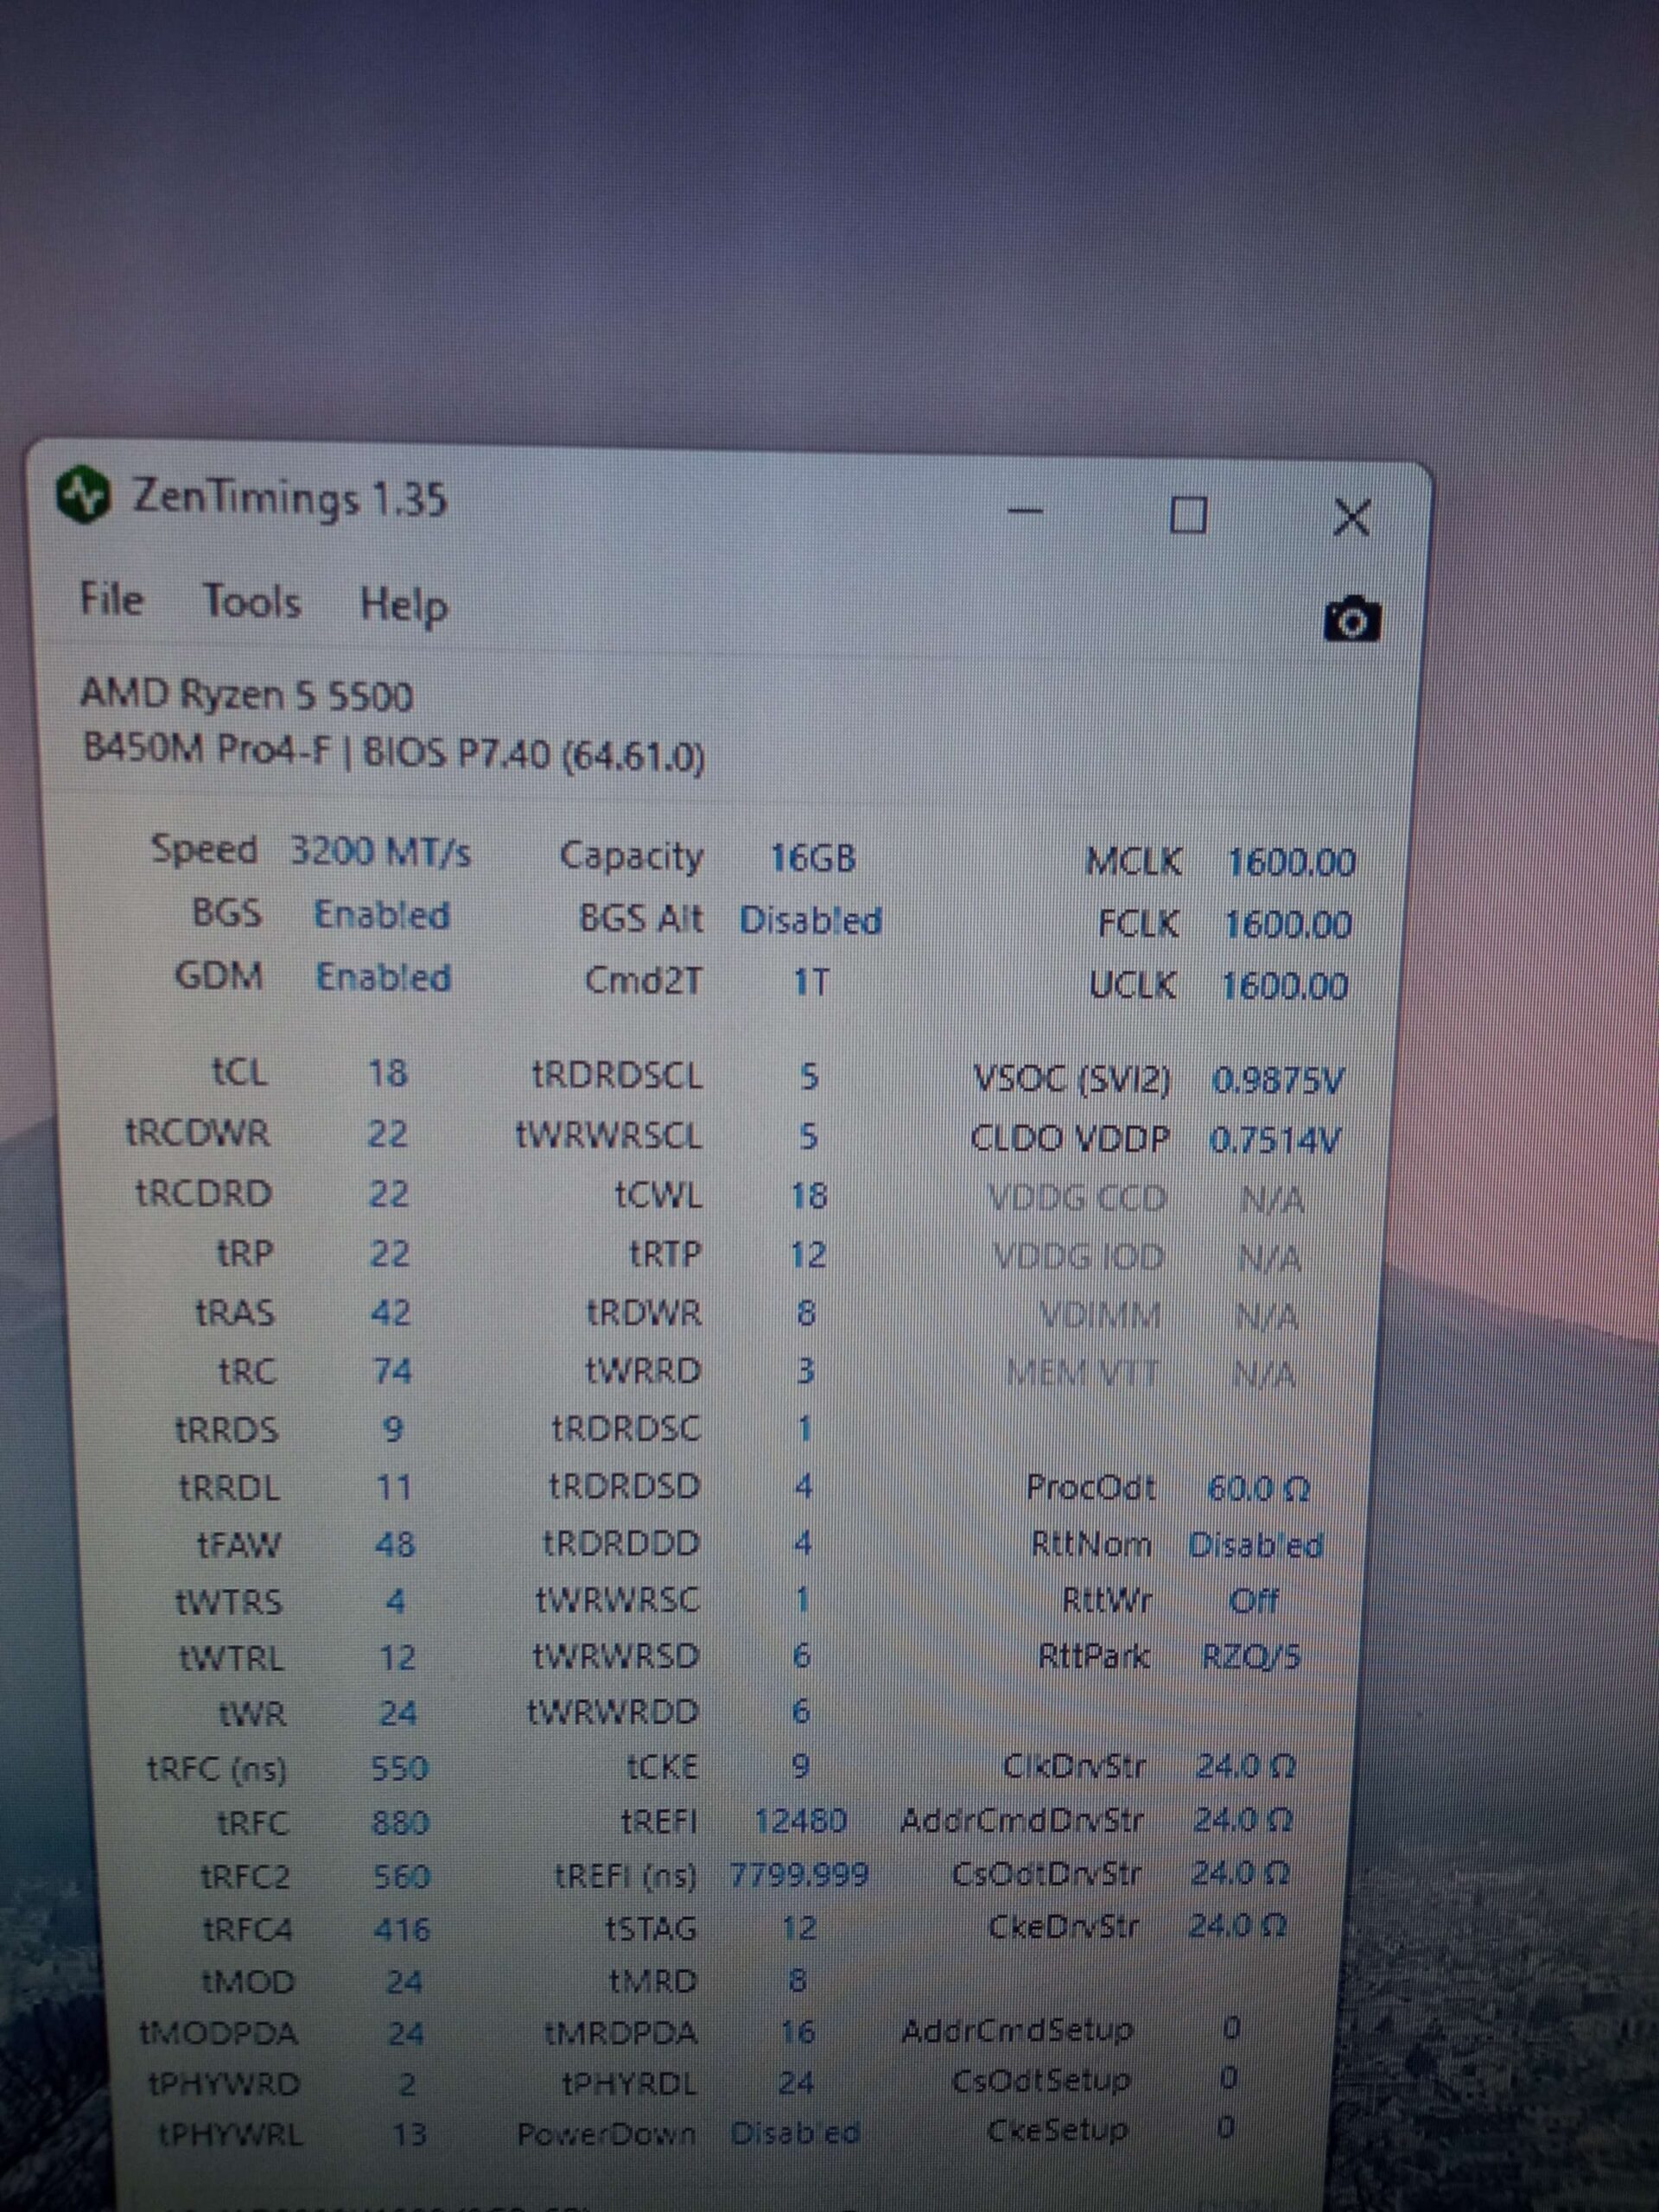Screen dimensions: 1659x2212
Task: Click the GDM Enabled value
Action: (x=383, y=977)
